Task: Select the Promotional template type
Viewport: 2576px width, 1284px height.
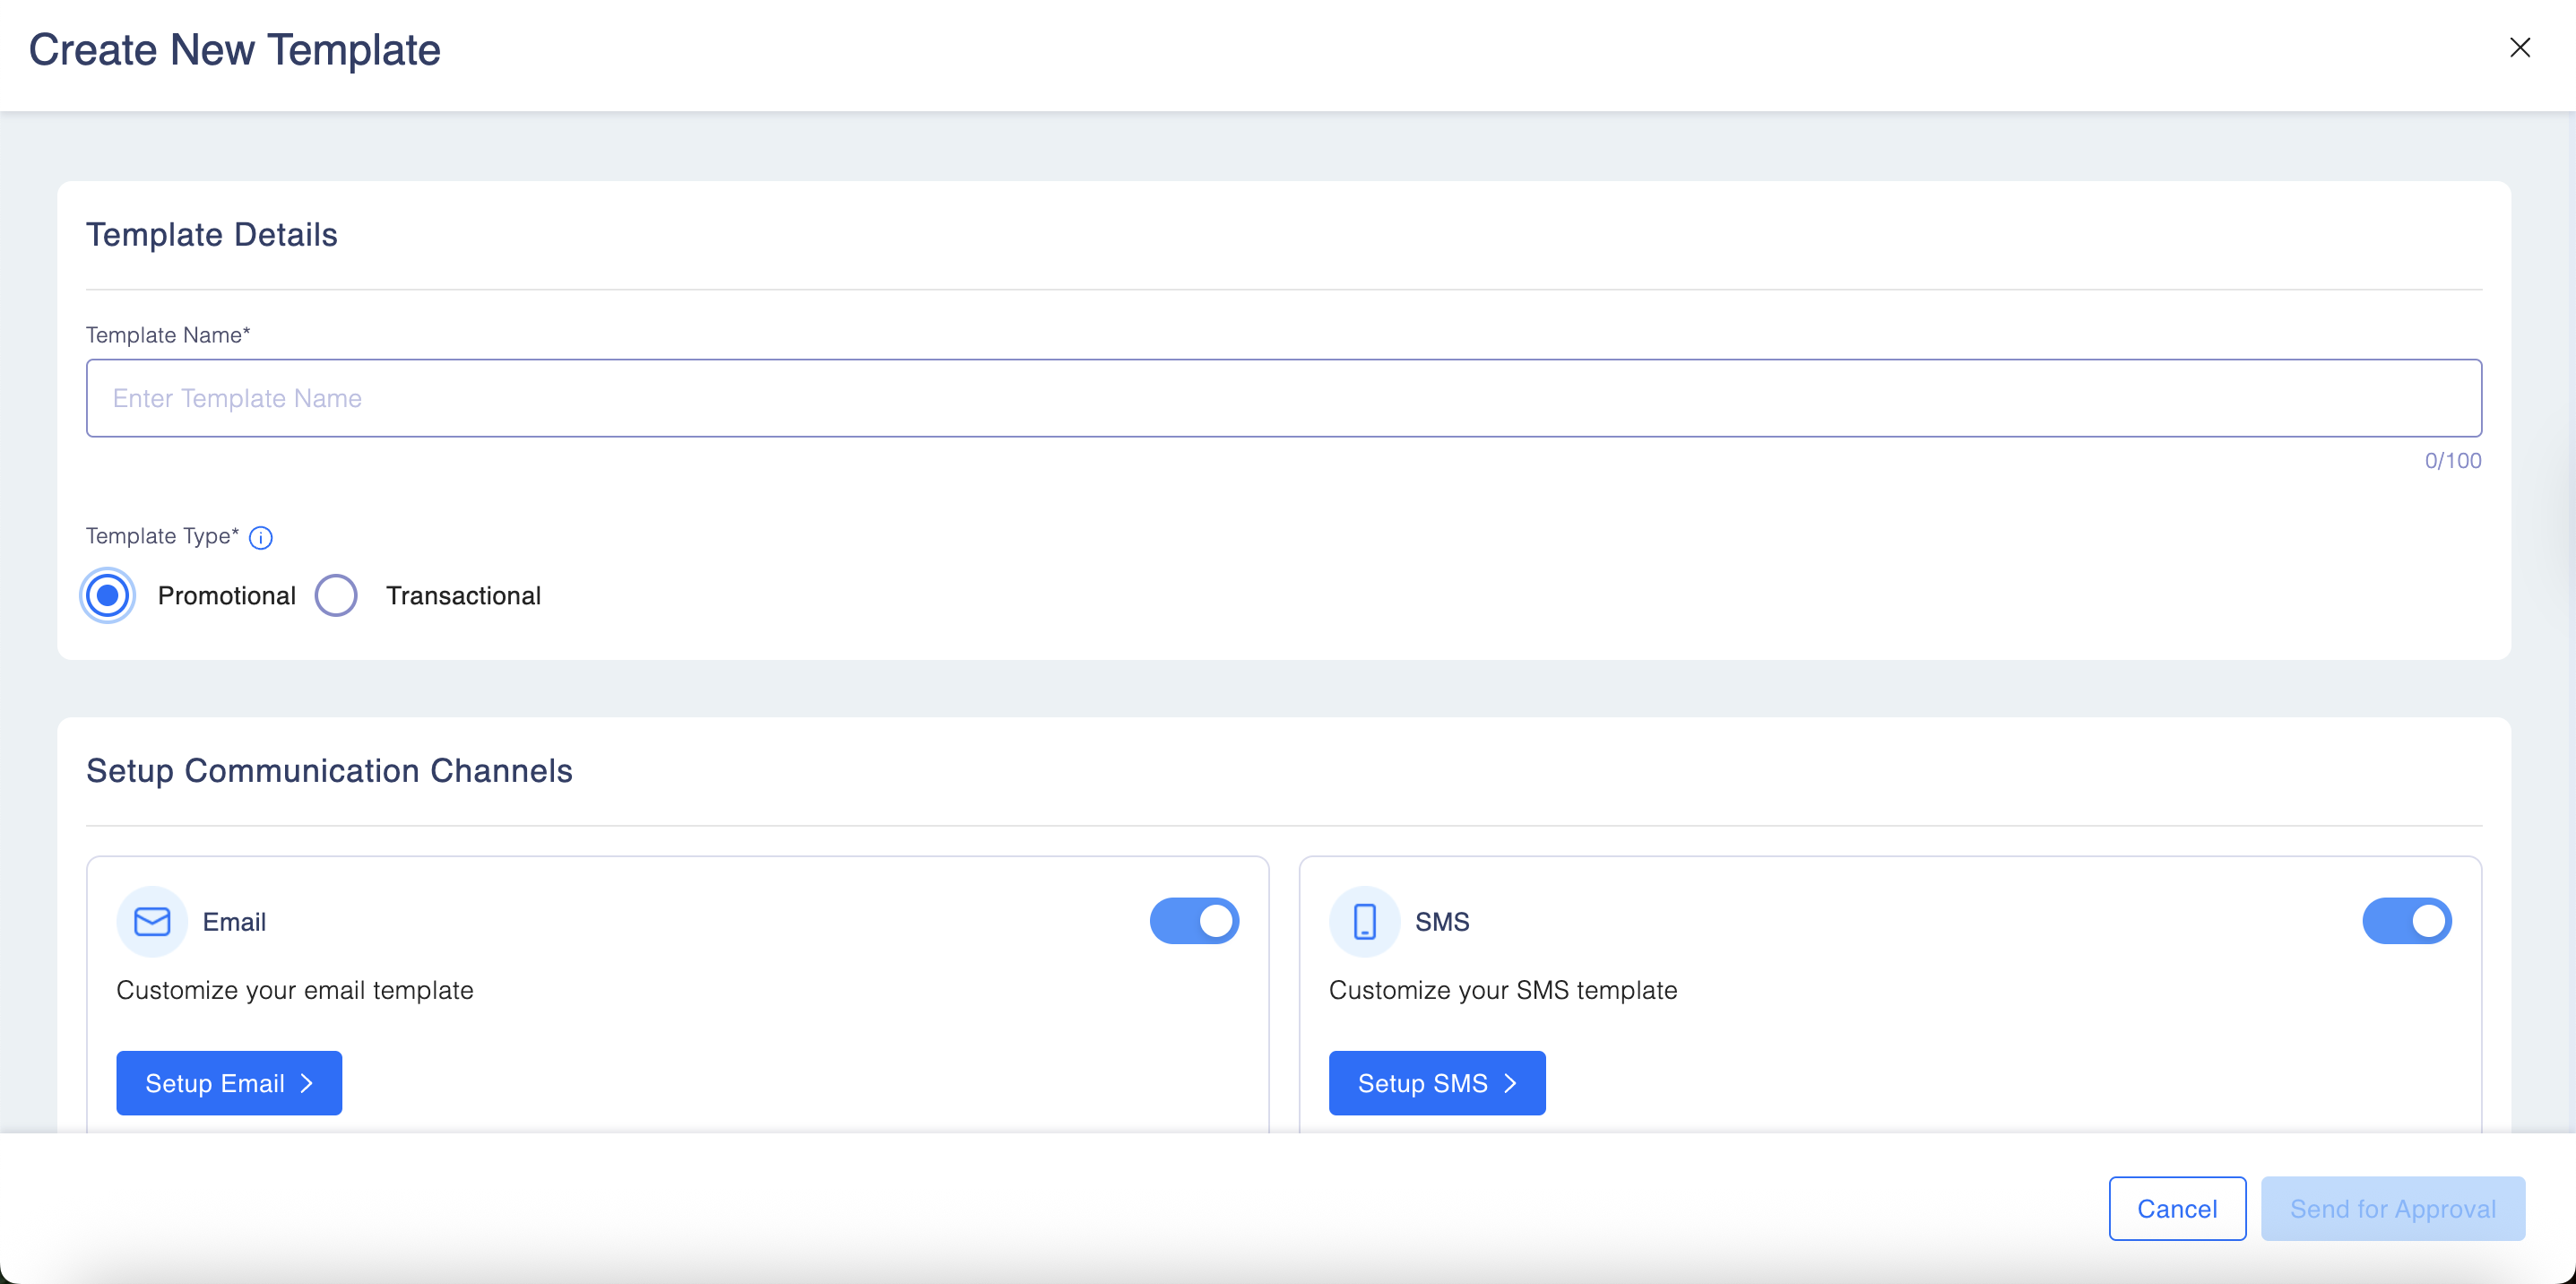Action: coord(107,596)
